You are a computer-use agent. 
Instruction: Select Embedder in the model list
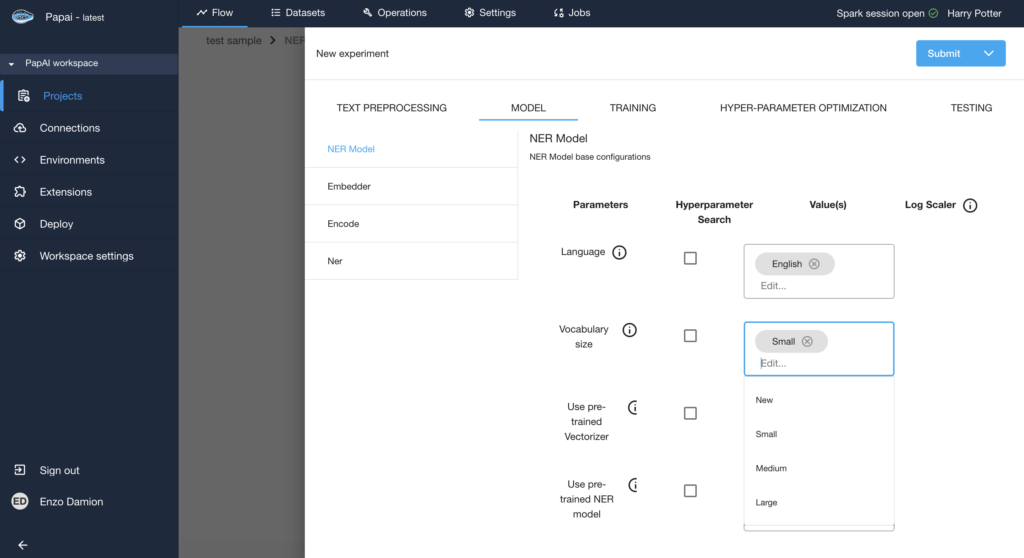(x=411, y=186)
